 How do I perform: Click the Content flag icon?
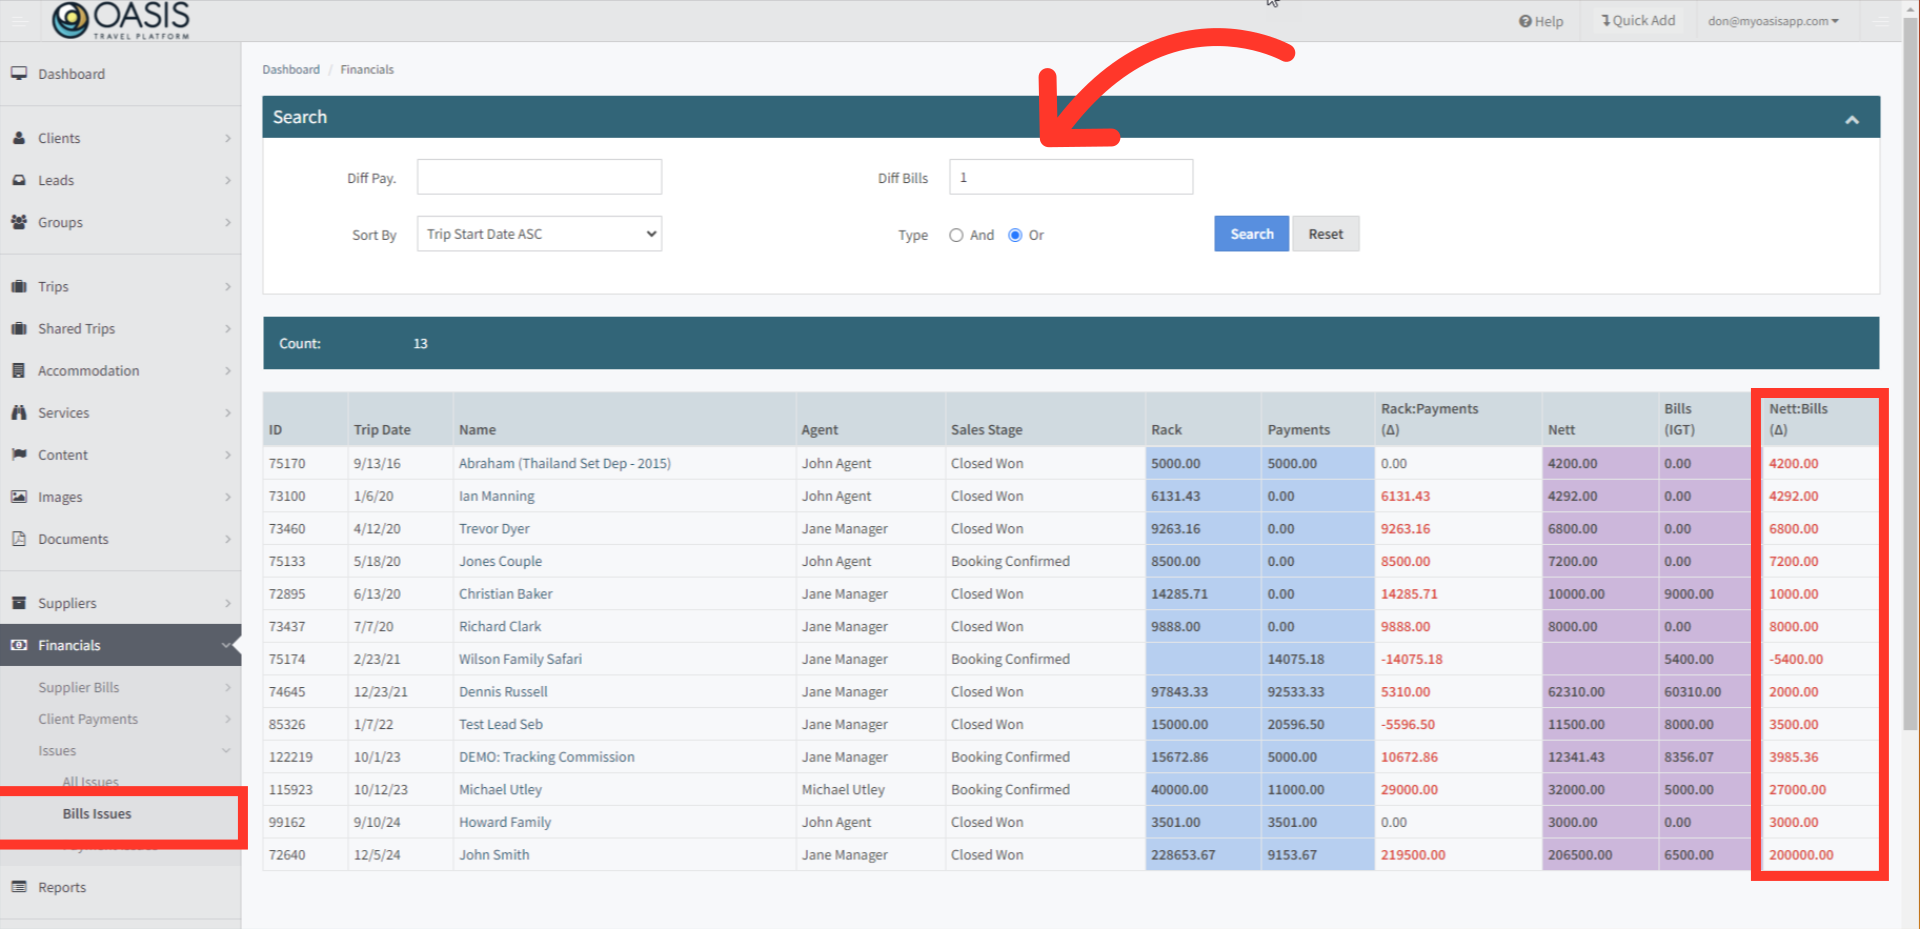pyautogui.click(x=19, y=454)
